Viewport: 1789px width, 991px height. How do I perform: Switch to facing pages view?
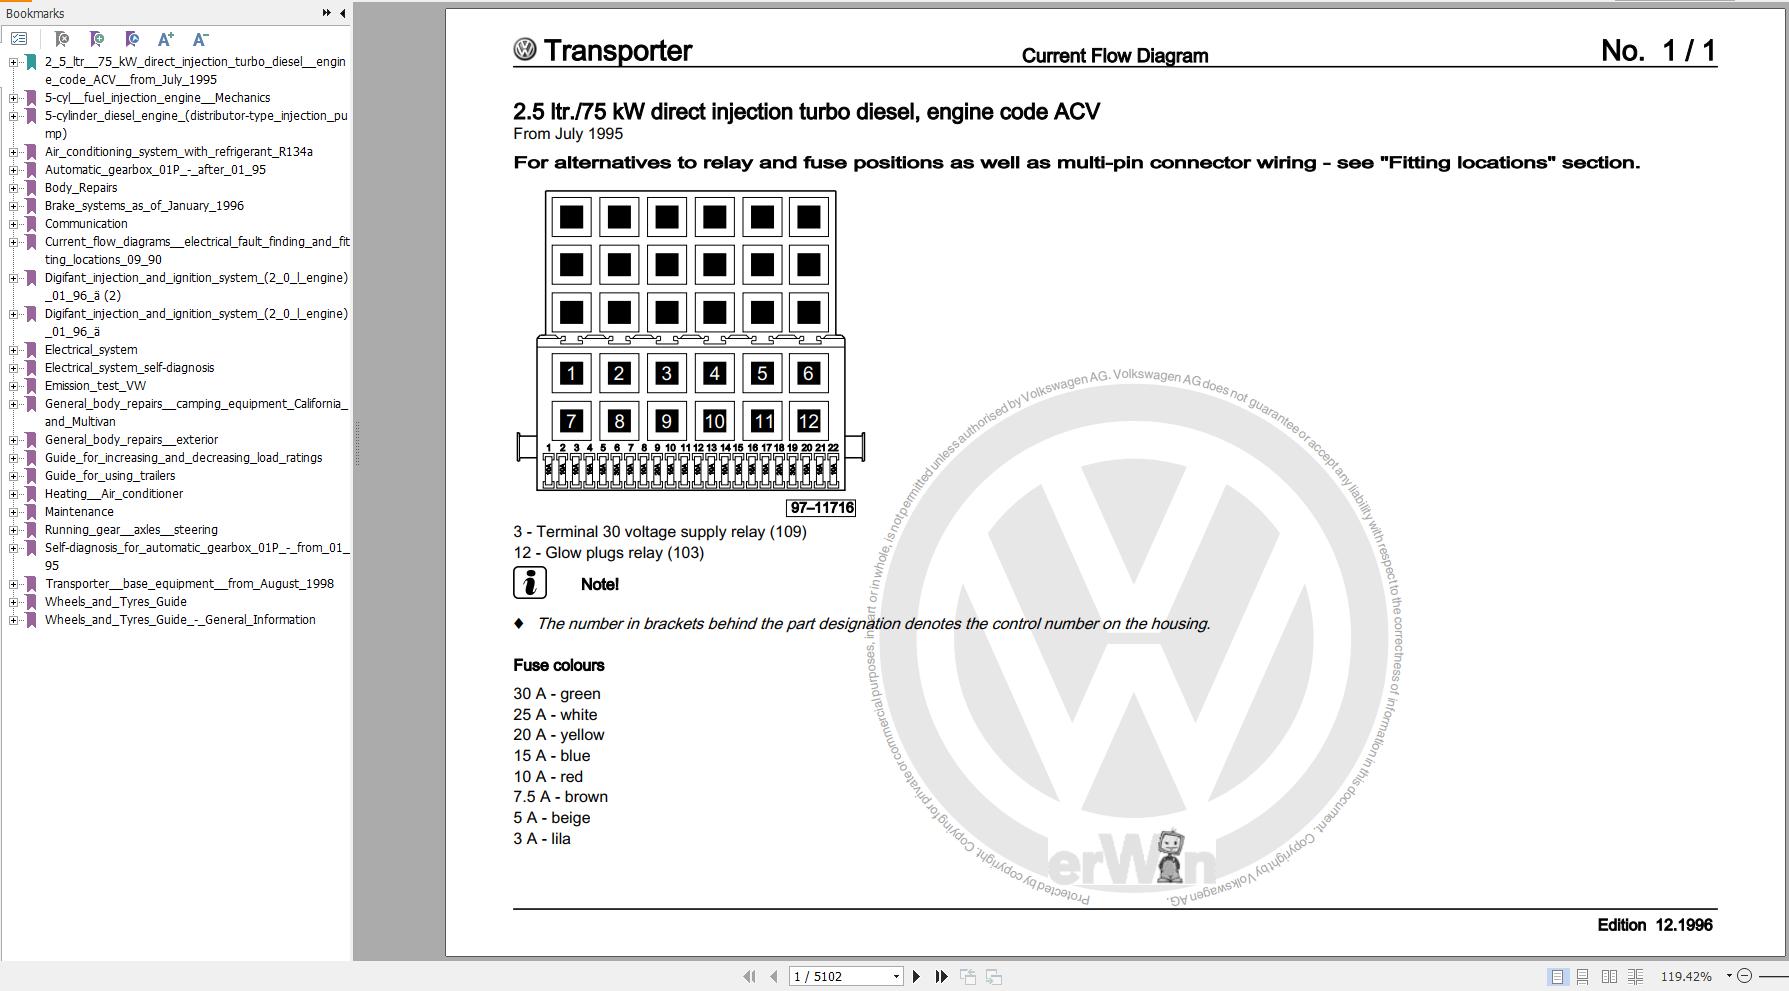pos(1609,976)
